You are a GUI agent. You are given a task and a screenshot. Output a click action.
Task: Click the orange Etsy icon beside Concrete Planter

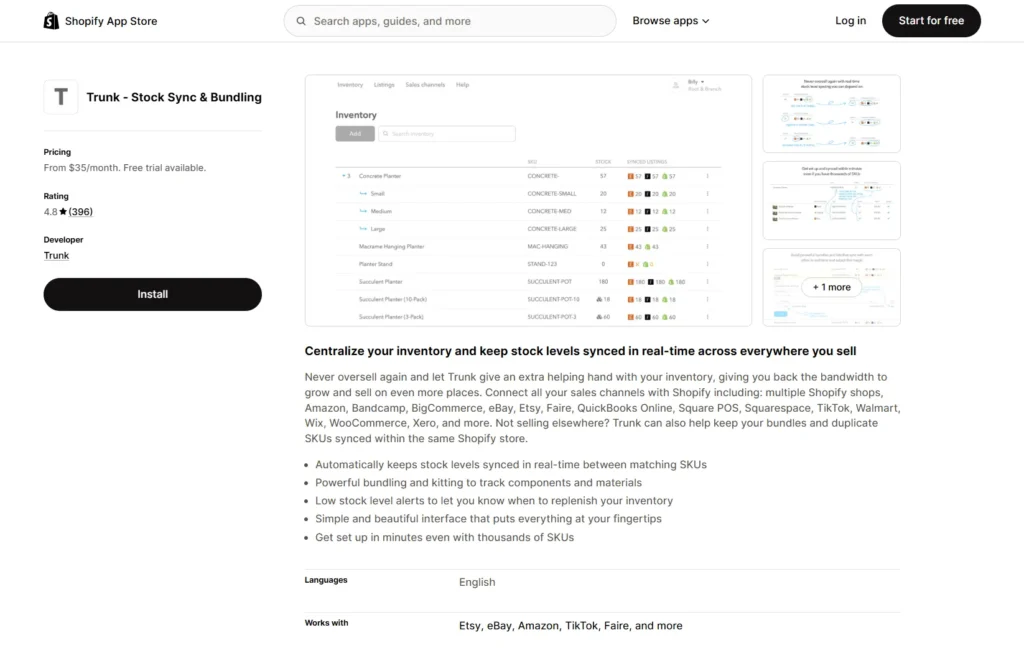coord(630,176)
